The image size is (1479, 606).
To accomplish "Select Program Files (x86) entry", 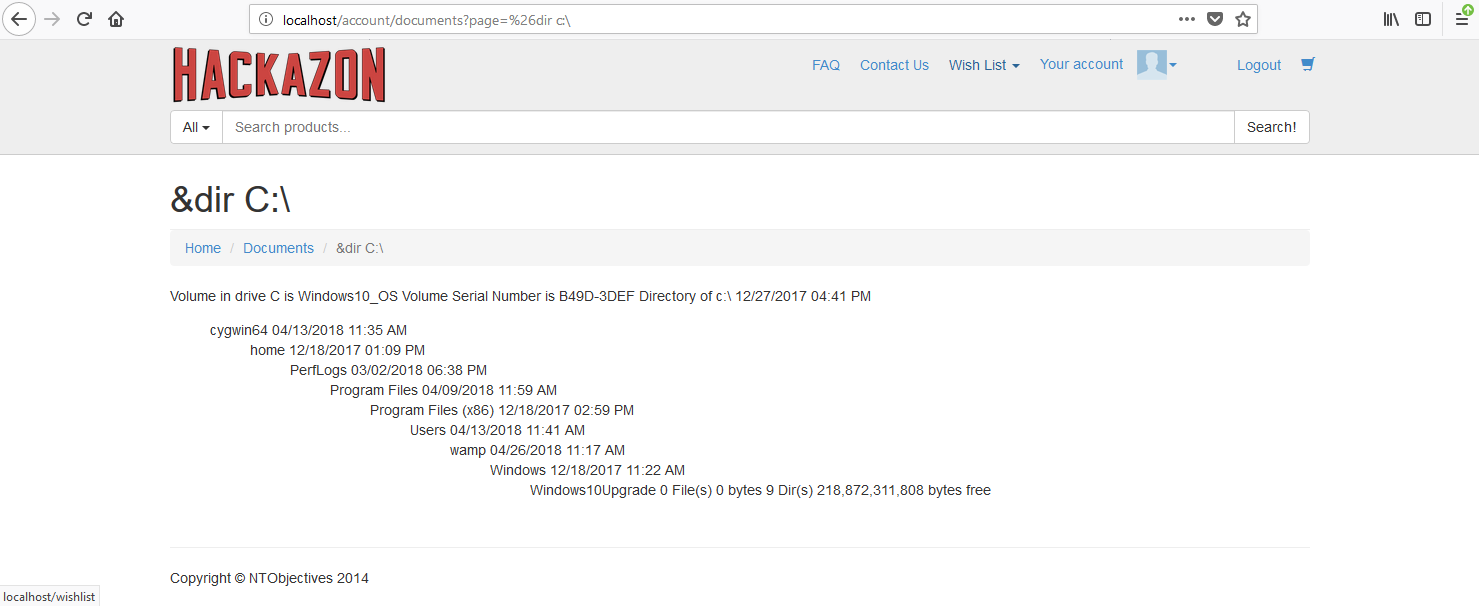I will click(x=502, y=410).
